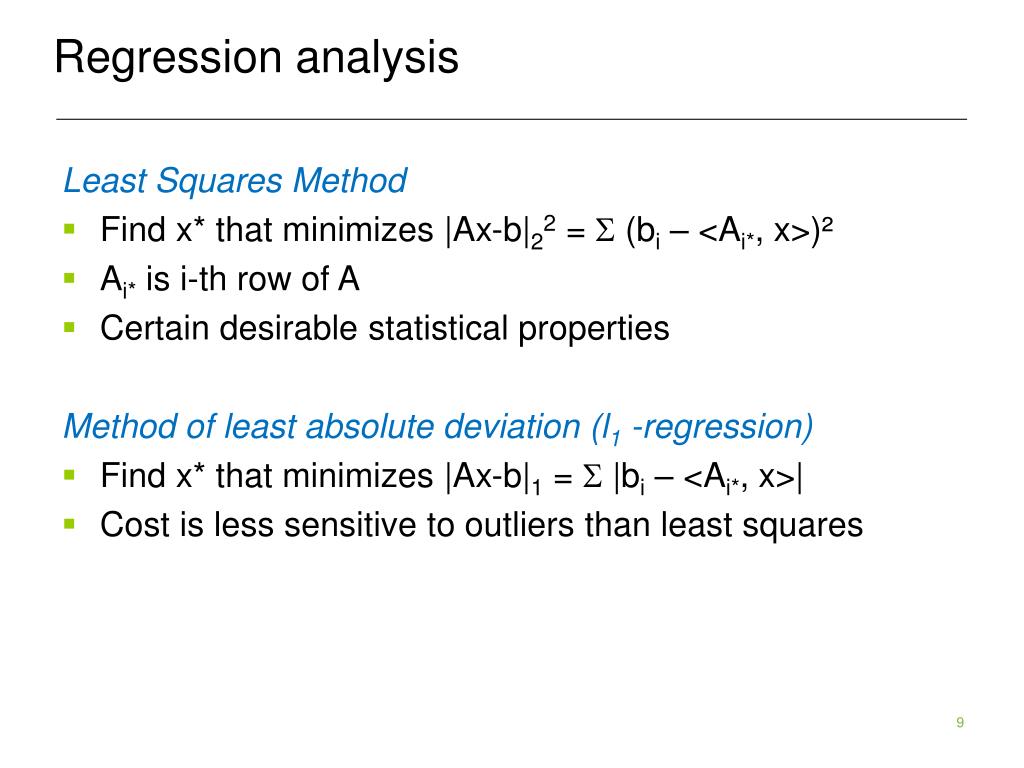Select the Least Squares Method heading

click(234, 181)
